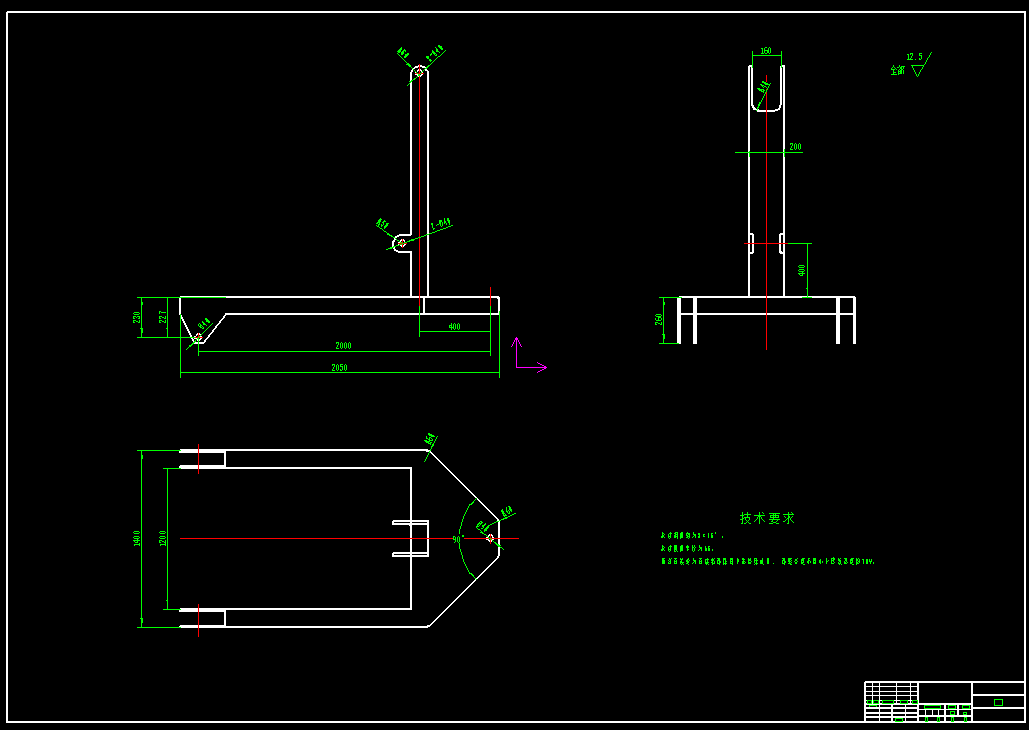Select the hole in the post's side lug
The width and height of the screenshot is (1029, 730).
click(402, 243)
